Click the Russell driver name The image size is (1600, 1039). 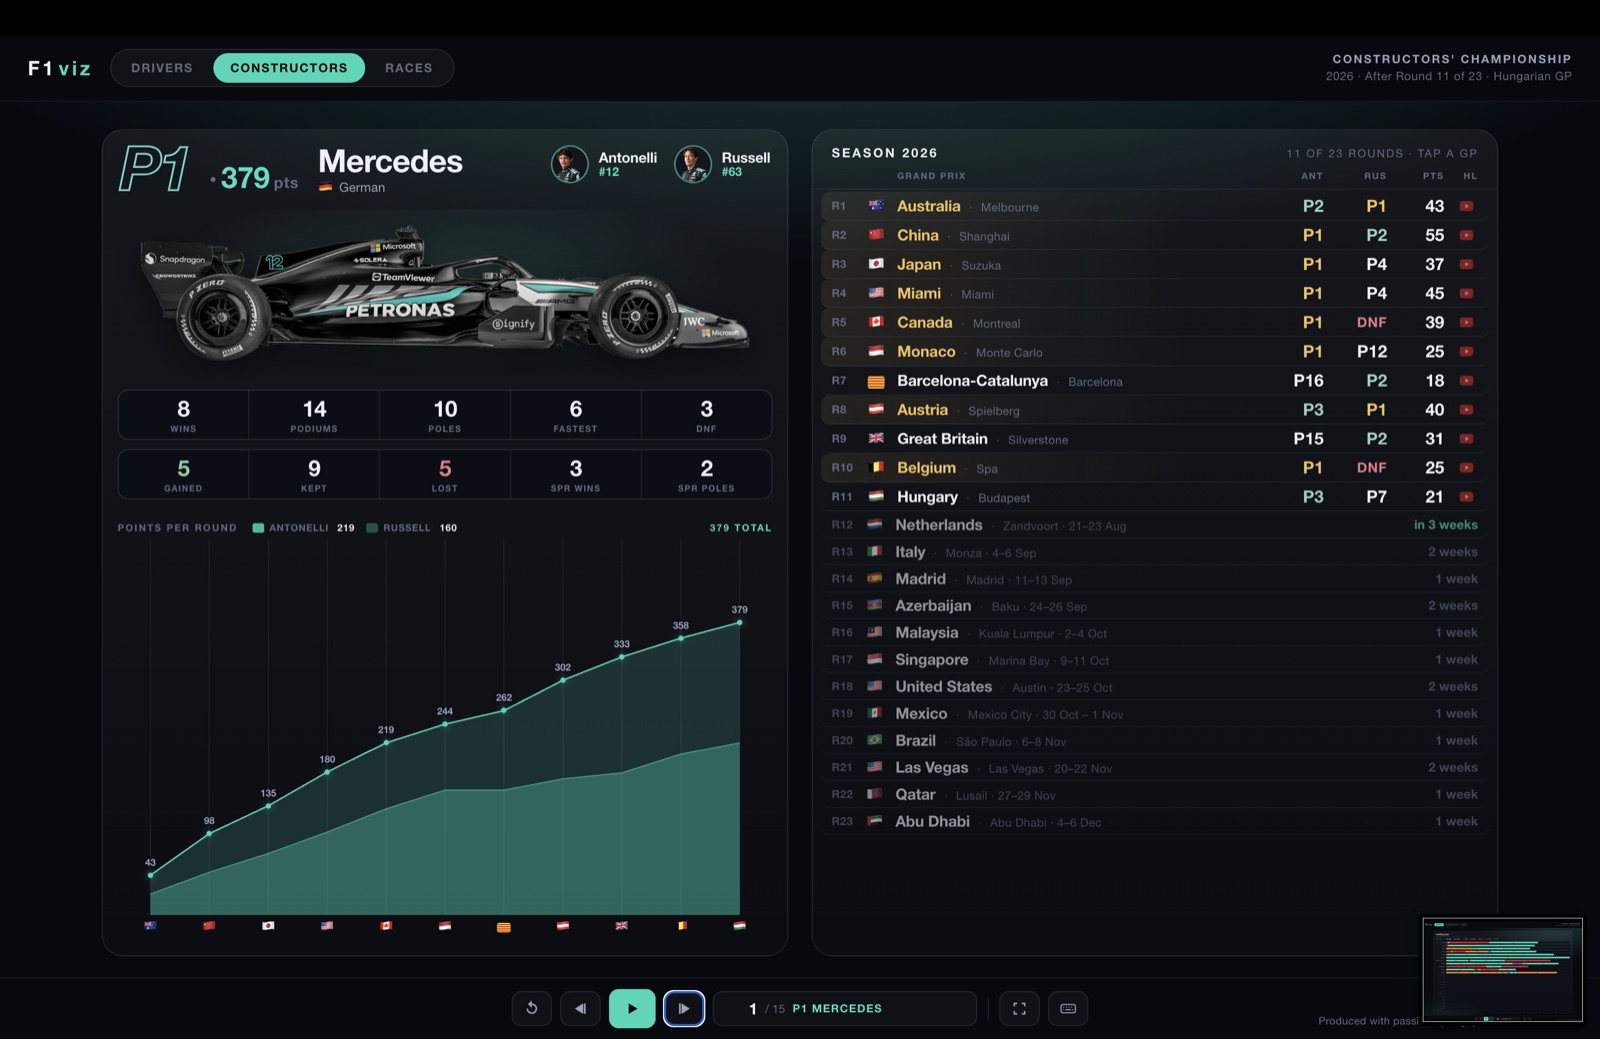[x=746, y=158]
